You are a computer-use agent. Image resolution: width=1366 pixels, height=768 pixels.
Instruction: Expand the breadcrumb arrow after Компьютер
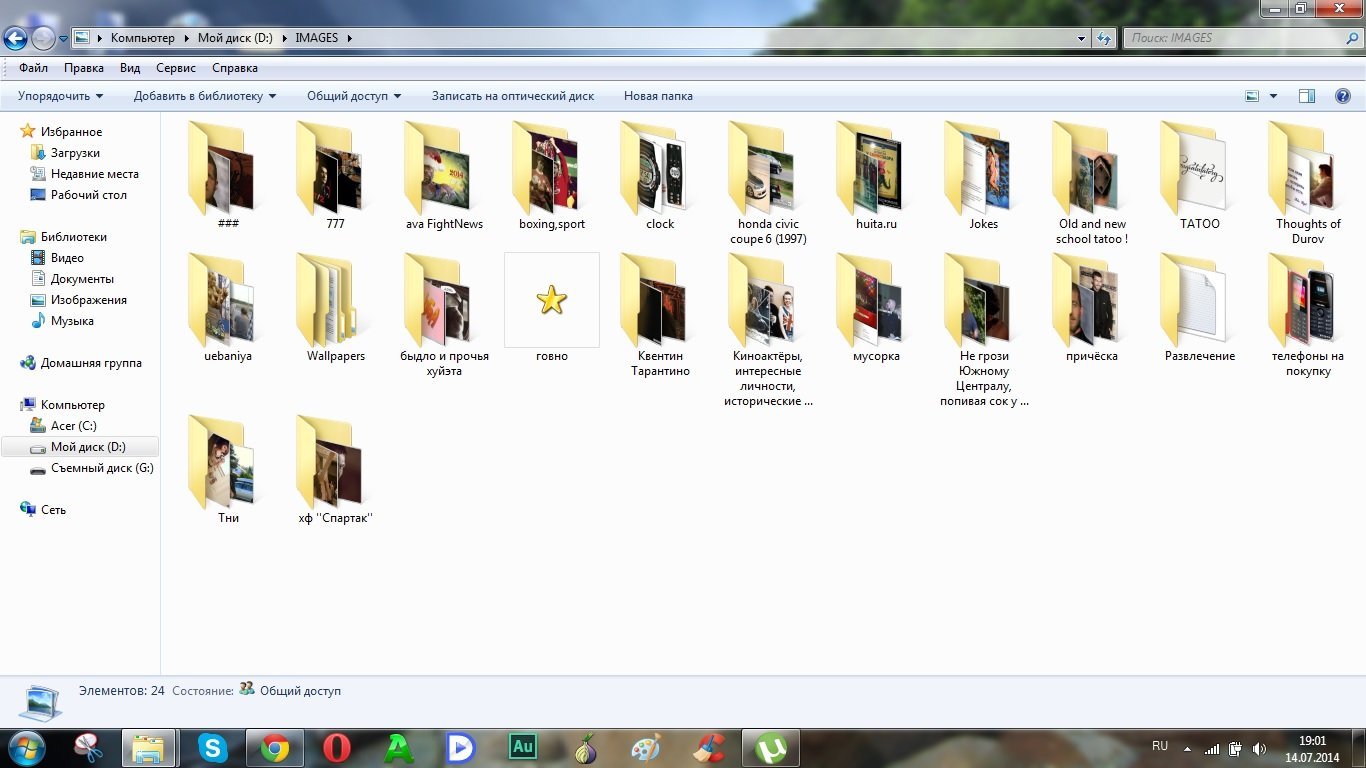point(185,38)
